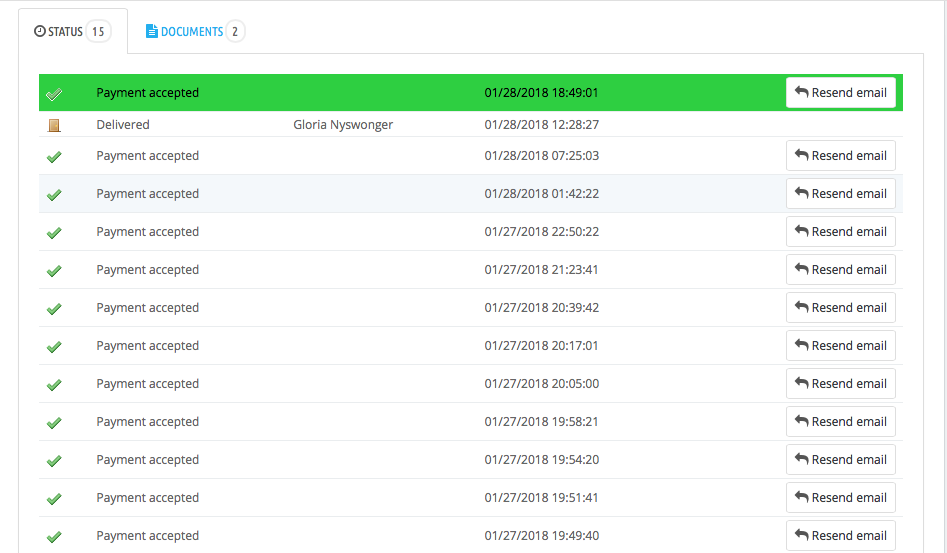Click checkmark icon for 01/27/2018 19:49:40 row
The width and height of the screenshot is (947, 553).
click(x=54, y=537)
